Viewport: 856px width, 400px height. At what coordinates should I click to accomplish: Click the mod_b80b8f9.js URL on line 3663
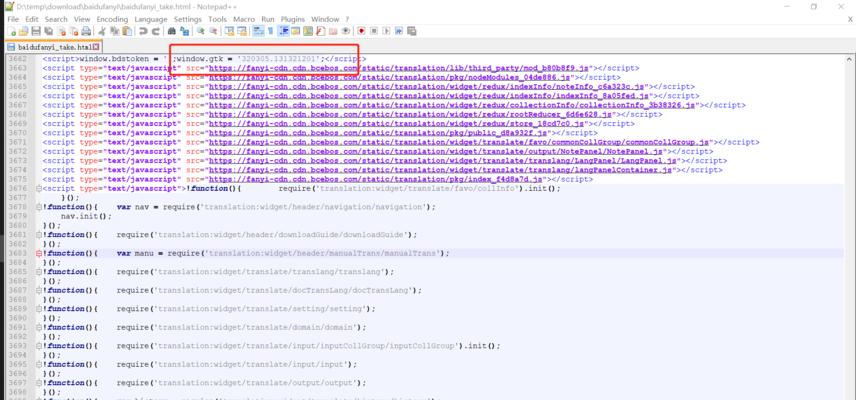pos(399,68)
